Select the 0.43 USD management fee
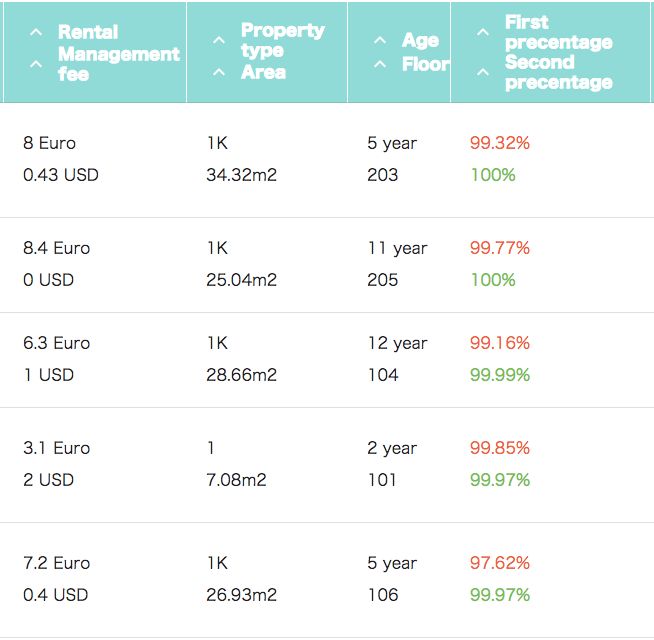Image resolution: width=654 pixels, height=640 pixels. [x=61, y=175]
